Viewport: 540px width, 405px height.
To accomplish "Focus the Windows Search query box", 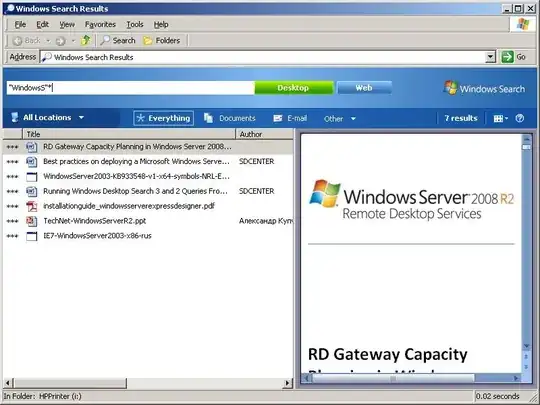I will pyautogui.click(x=130, y=88).
